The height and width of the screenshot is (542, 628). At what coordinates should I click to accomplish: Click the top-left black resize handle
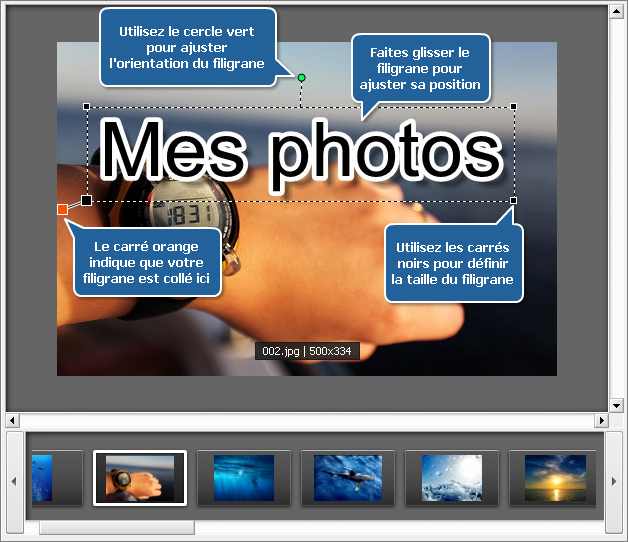(86, 107)
